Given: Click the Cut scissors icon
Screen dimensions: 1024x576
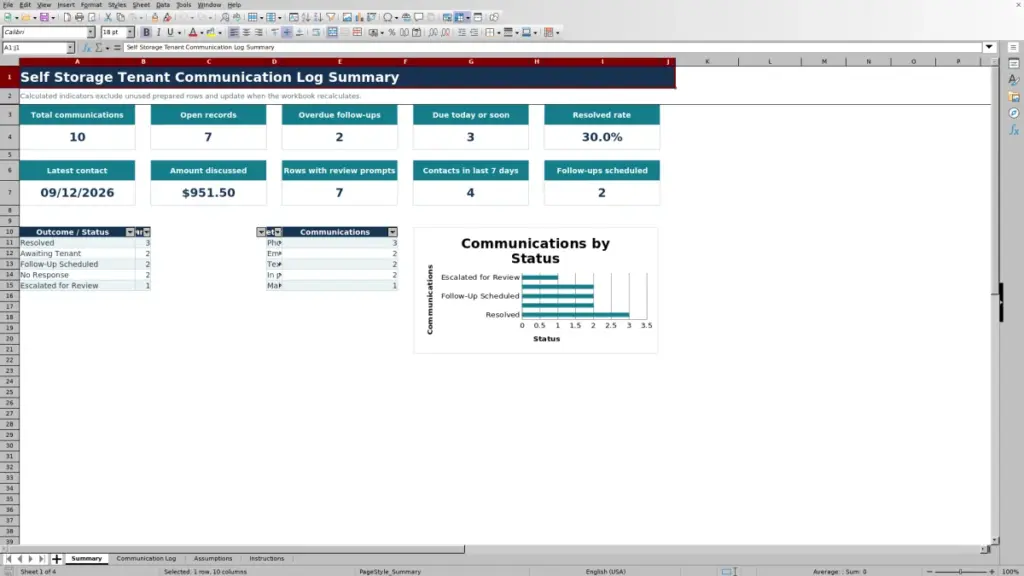Looking at the screenshot, I should [x=108, y=17].
